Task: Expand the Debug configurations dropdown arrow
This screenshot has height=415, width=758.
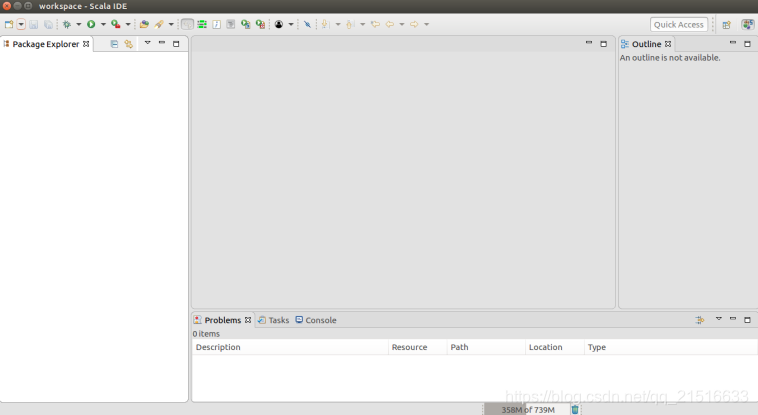Action: (78, 24)
